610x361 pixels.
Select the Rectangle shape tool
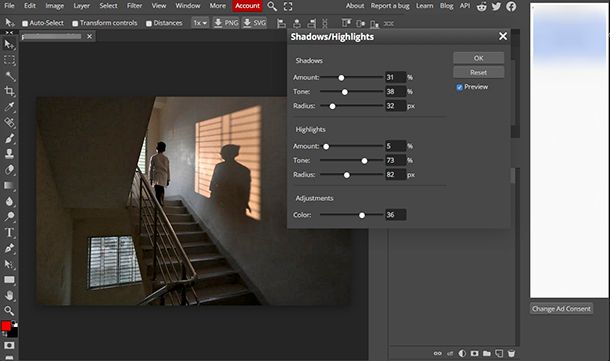(9, 280)
